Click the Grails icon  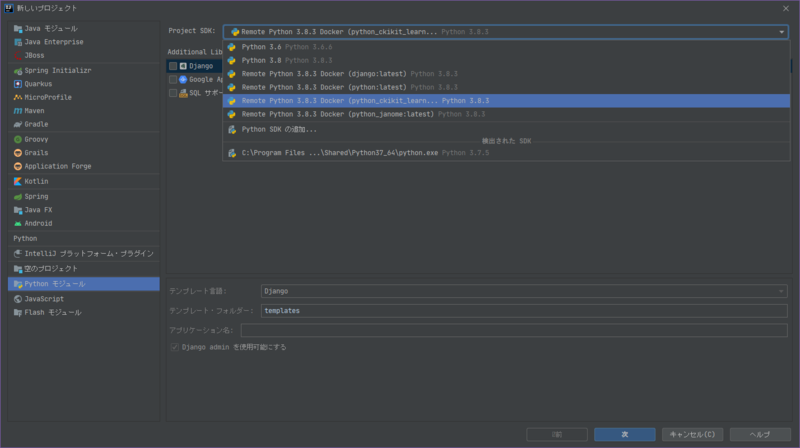(x=18, y=153)
